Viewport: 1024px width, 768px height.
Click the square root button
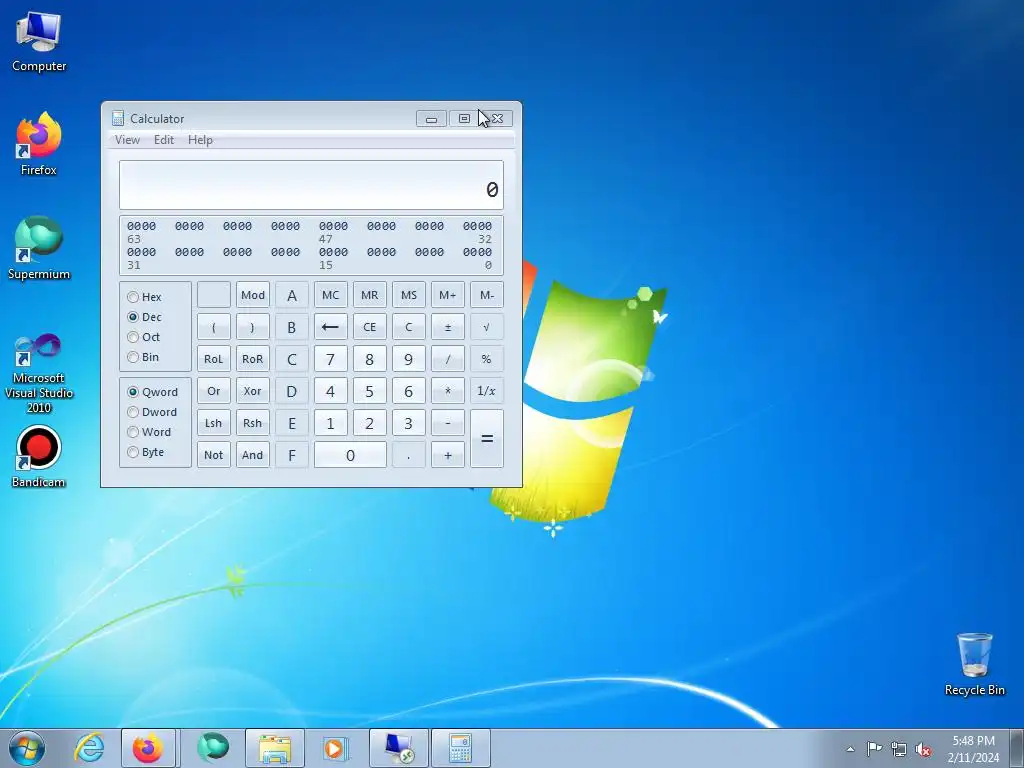click(487, 327)
